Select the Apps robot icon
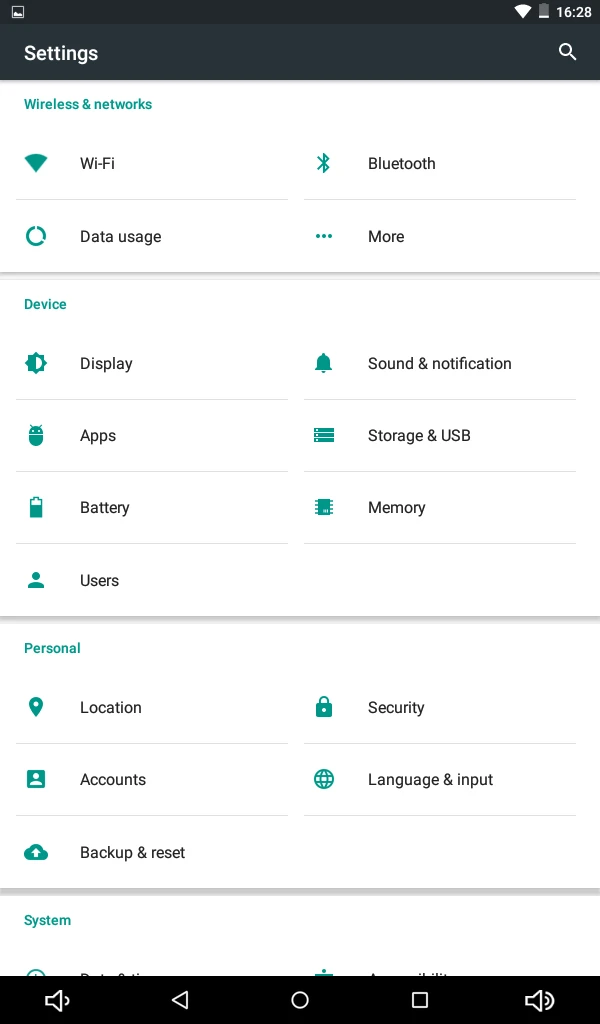This screenshot has height=1024, width=600. 36,435
